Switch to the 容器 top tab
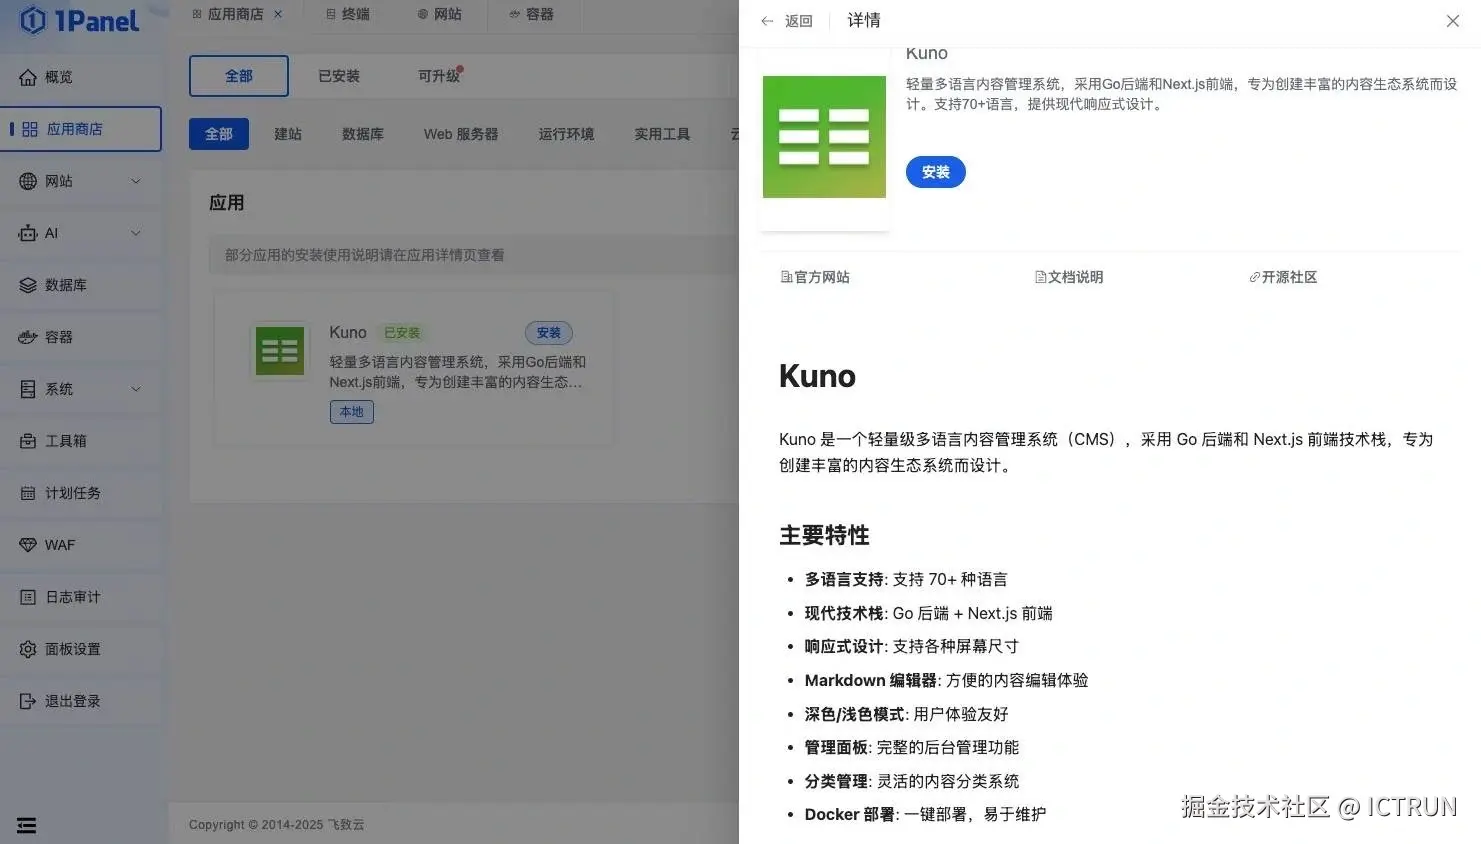The image size is (1481, 844). [531, 14]
